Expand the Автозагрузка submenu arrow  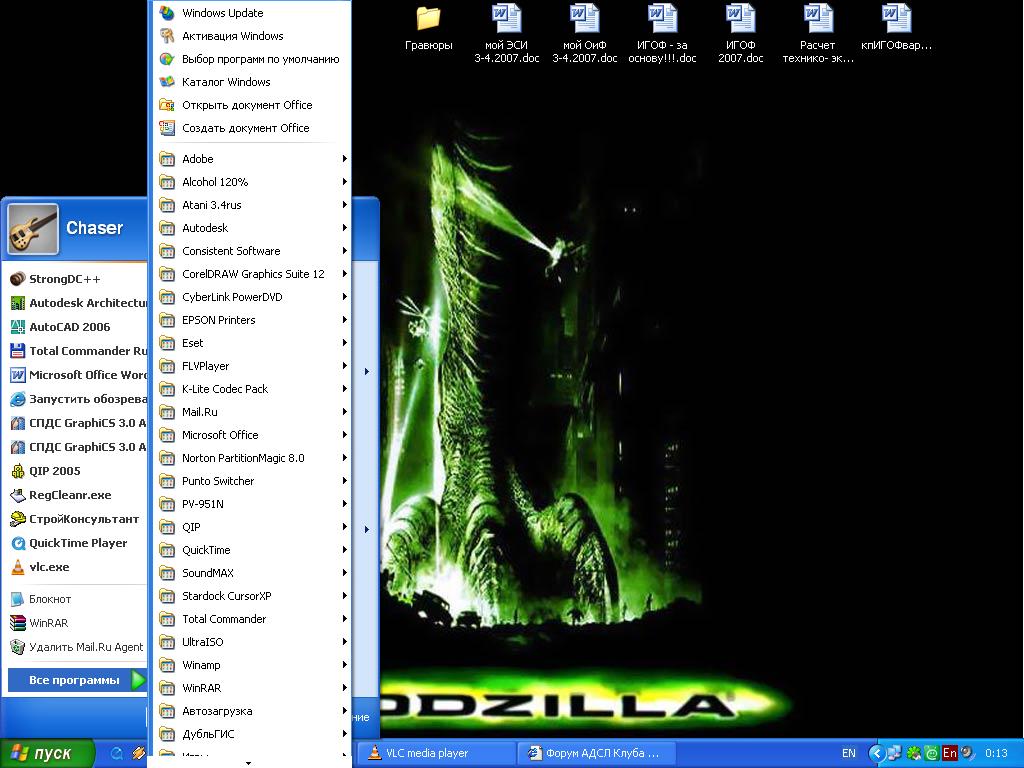[x=344, y=711]
